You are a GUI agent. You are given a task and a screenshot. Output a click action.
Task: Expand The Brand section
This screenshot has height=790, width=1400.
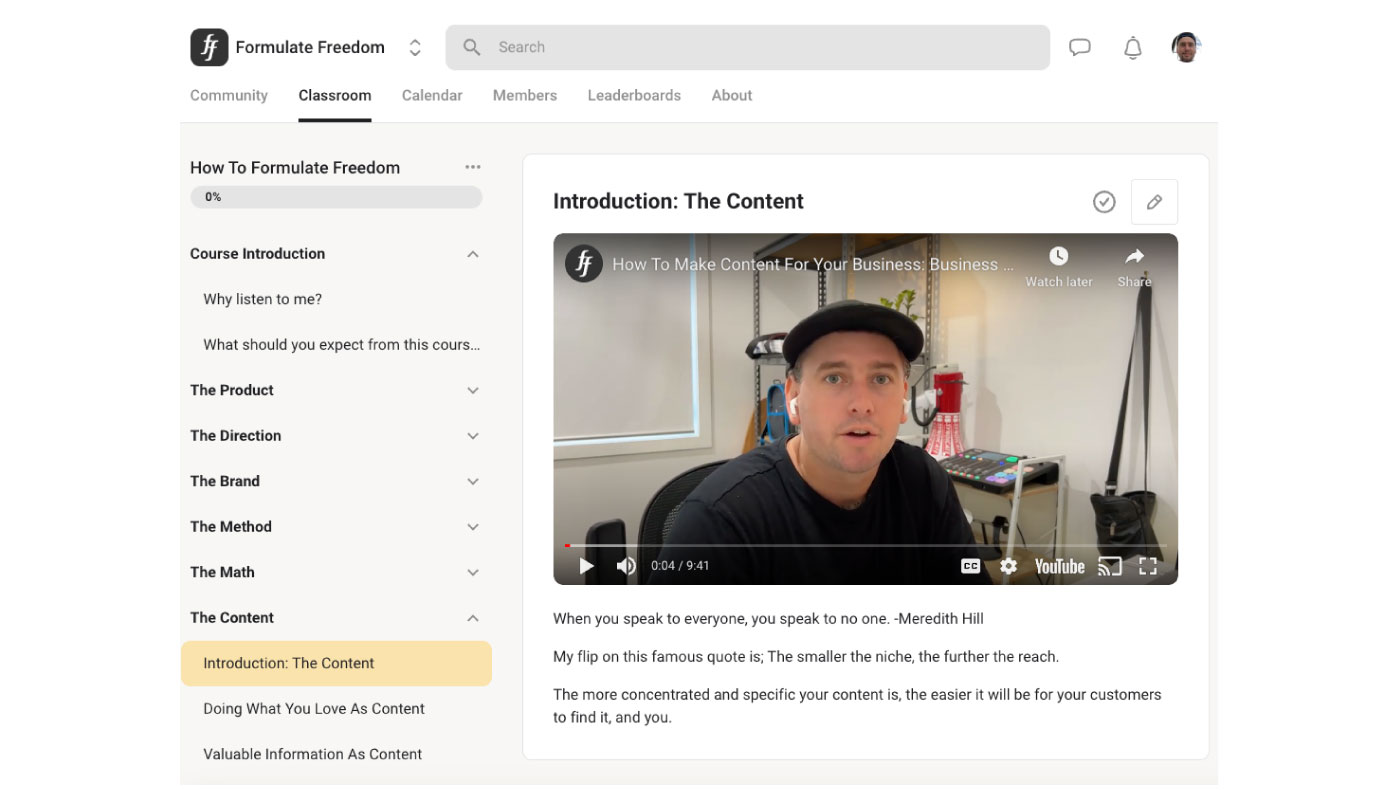point(473,481)
